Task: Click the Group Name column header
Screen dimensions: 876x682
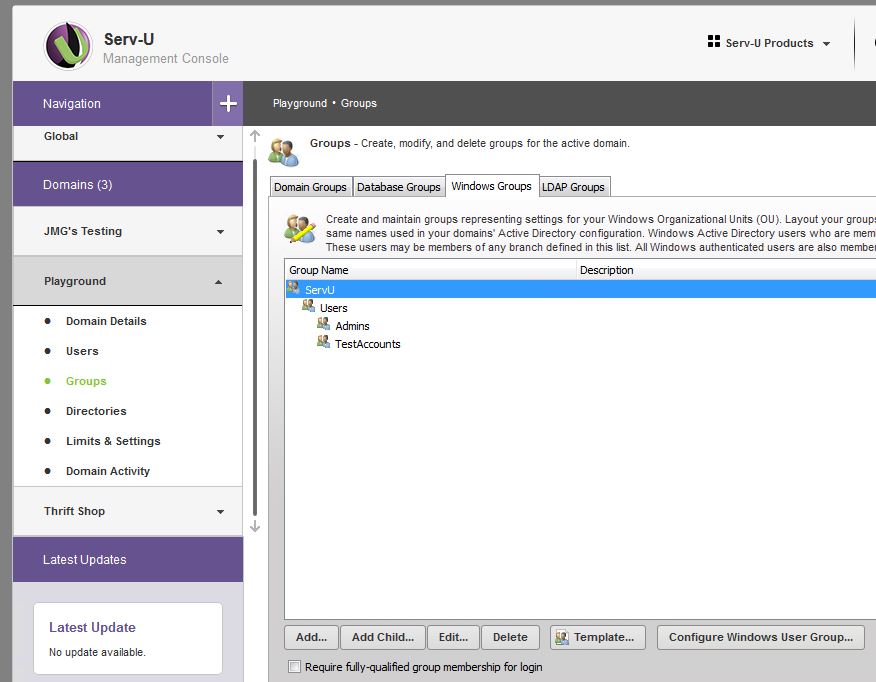Action: (x=431, y=270)
